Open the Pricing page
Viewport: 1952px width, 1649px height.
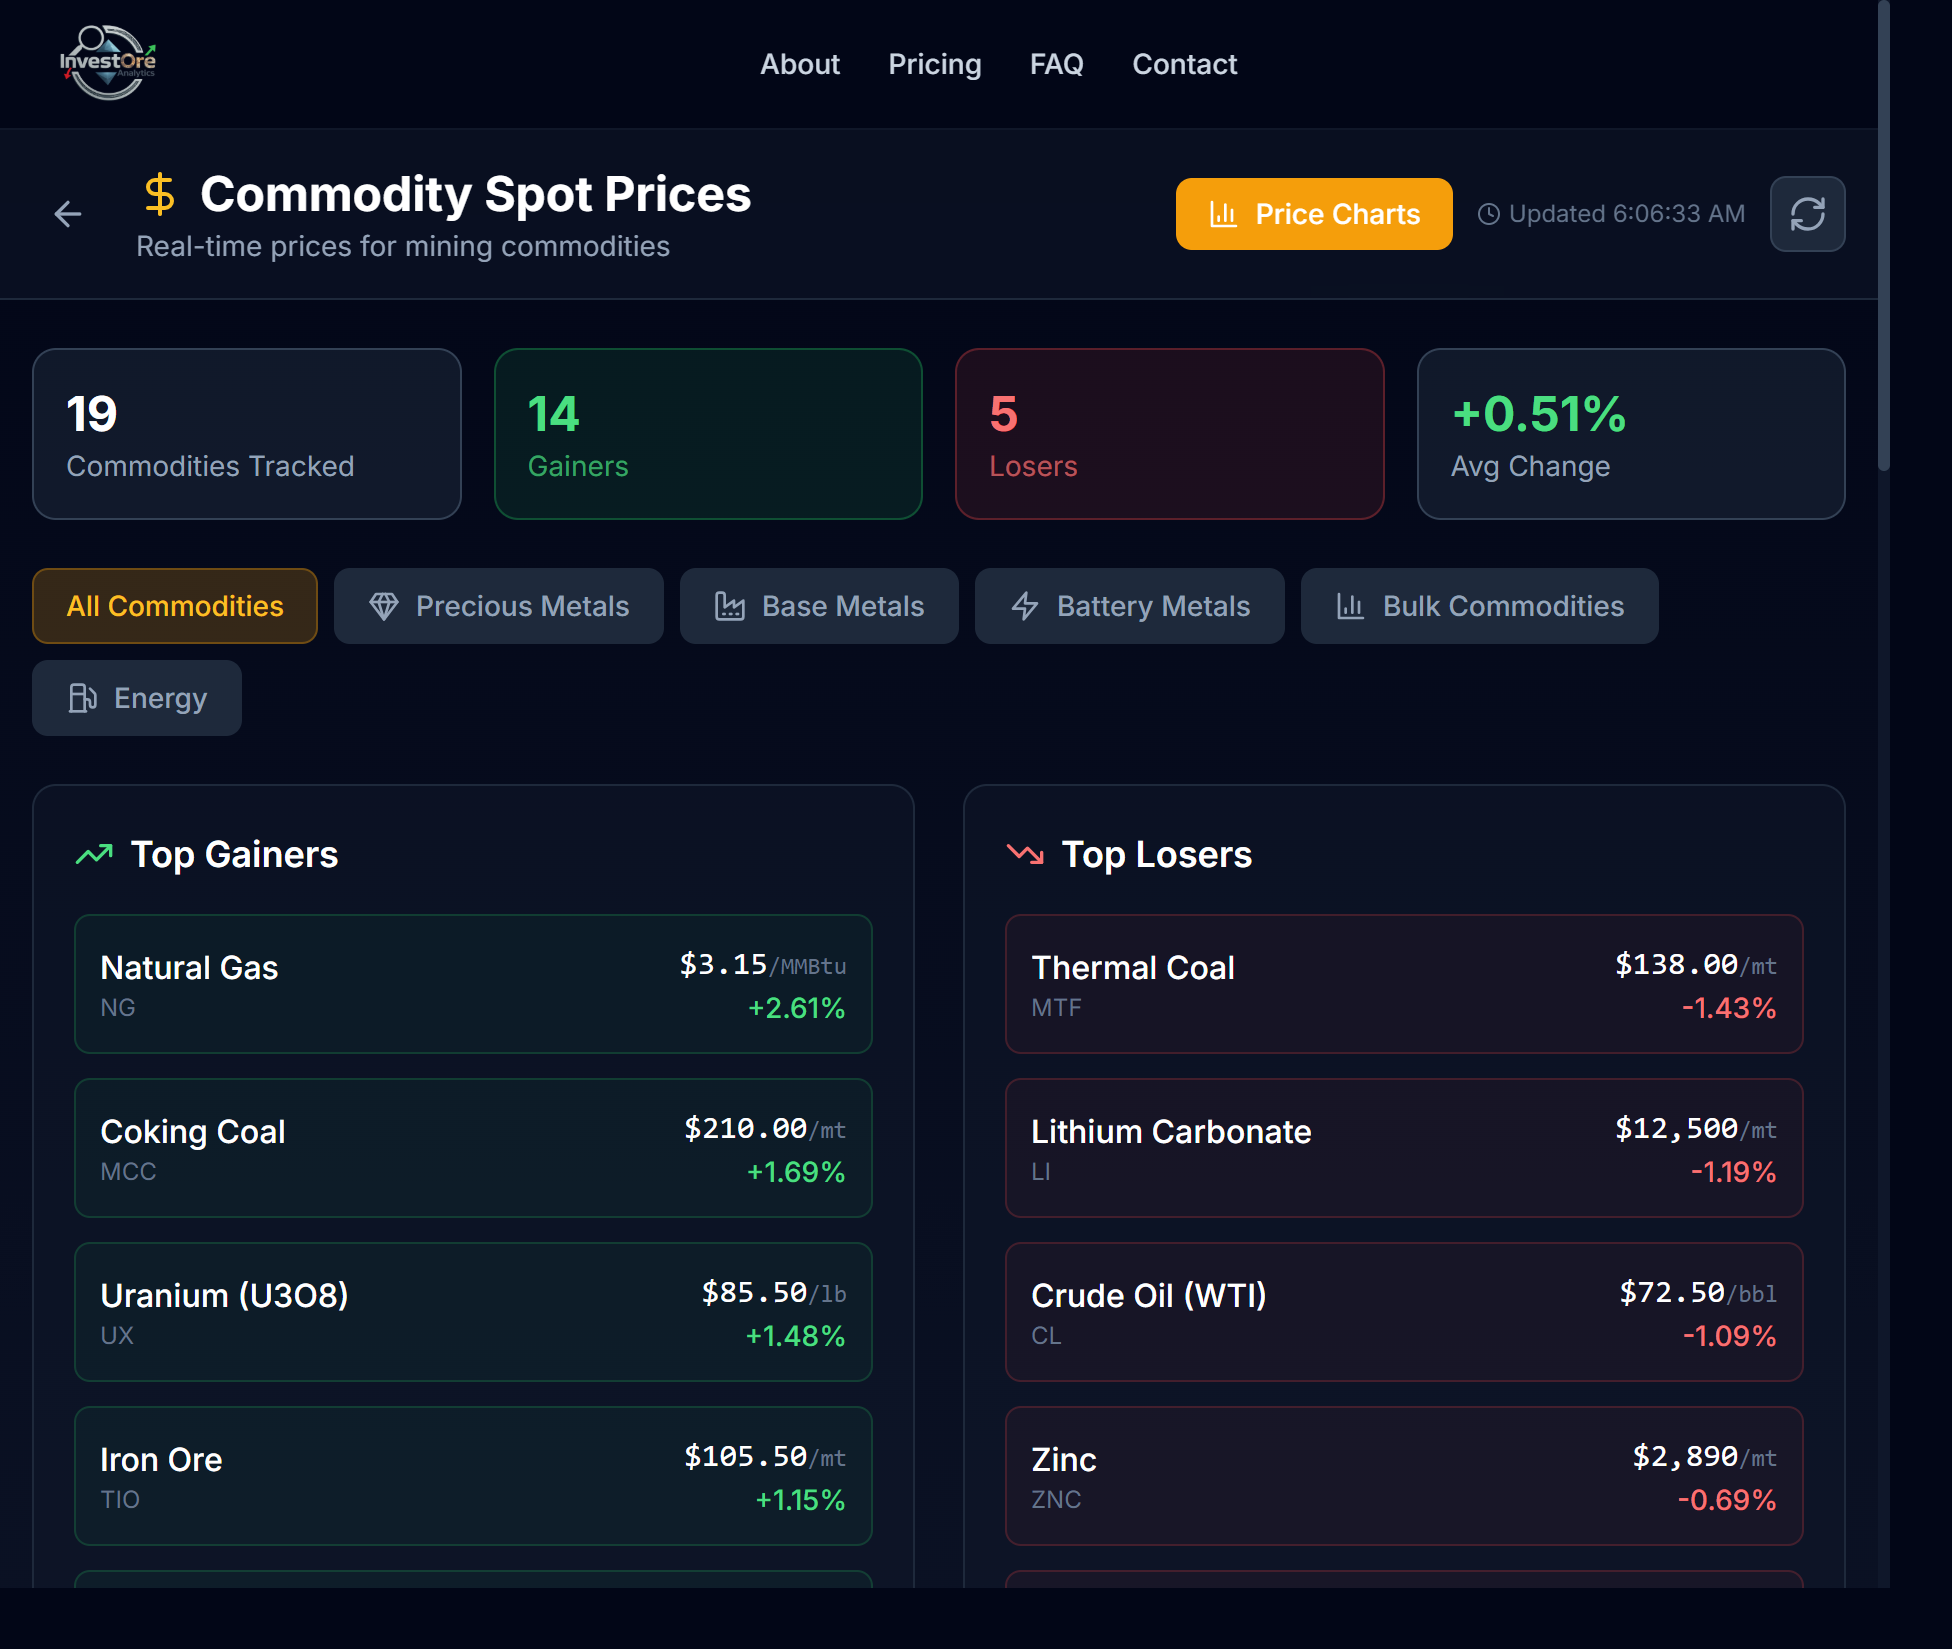tap(934, 64)
